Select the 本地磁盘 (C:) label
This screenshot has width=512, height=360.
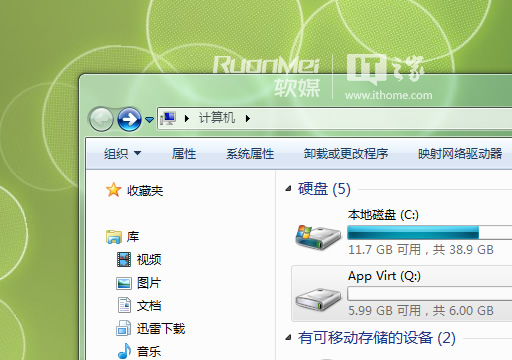pos(383,215)
